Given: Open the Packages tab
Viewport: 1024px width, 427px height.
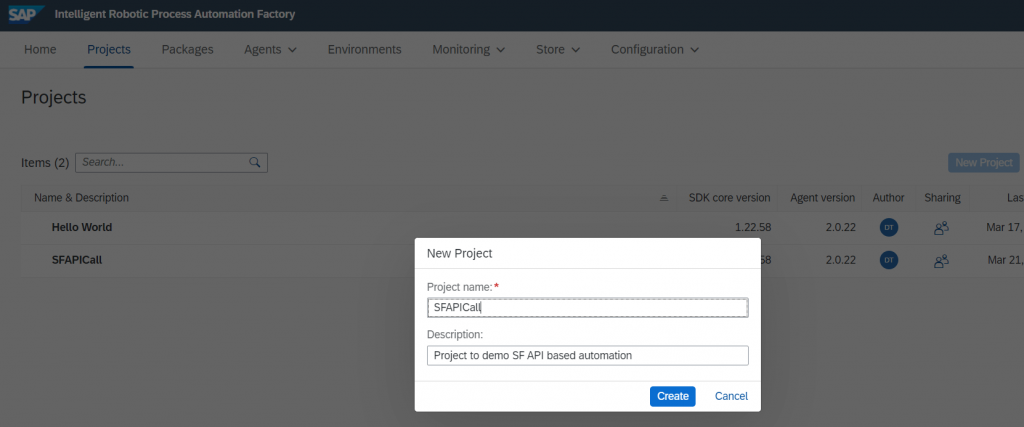Looking at the screenshot, I should (187, 50).
